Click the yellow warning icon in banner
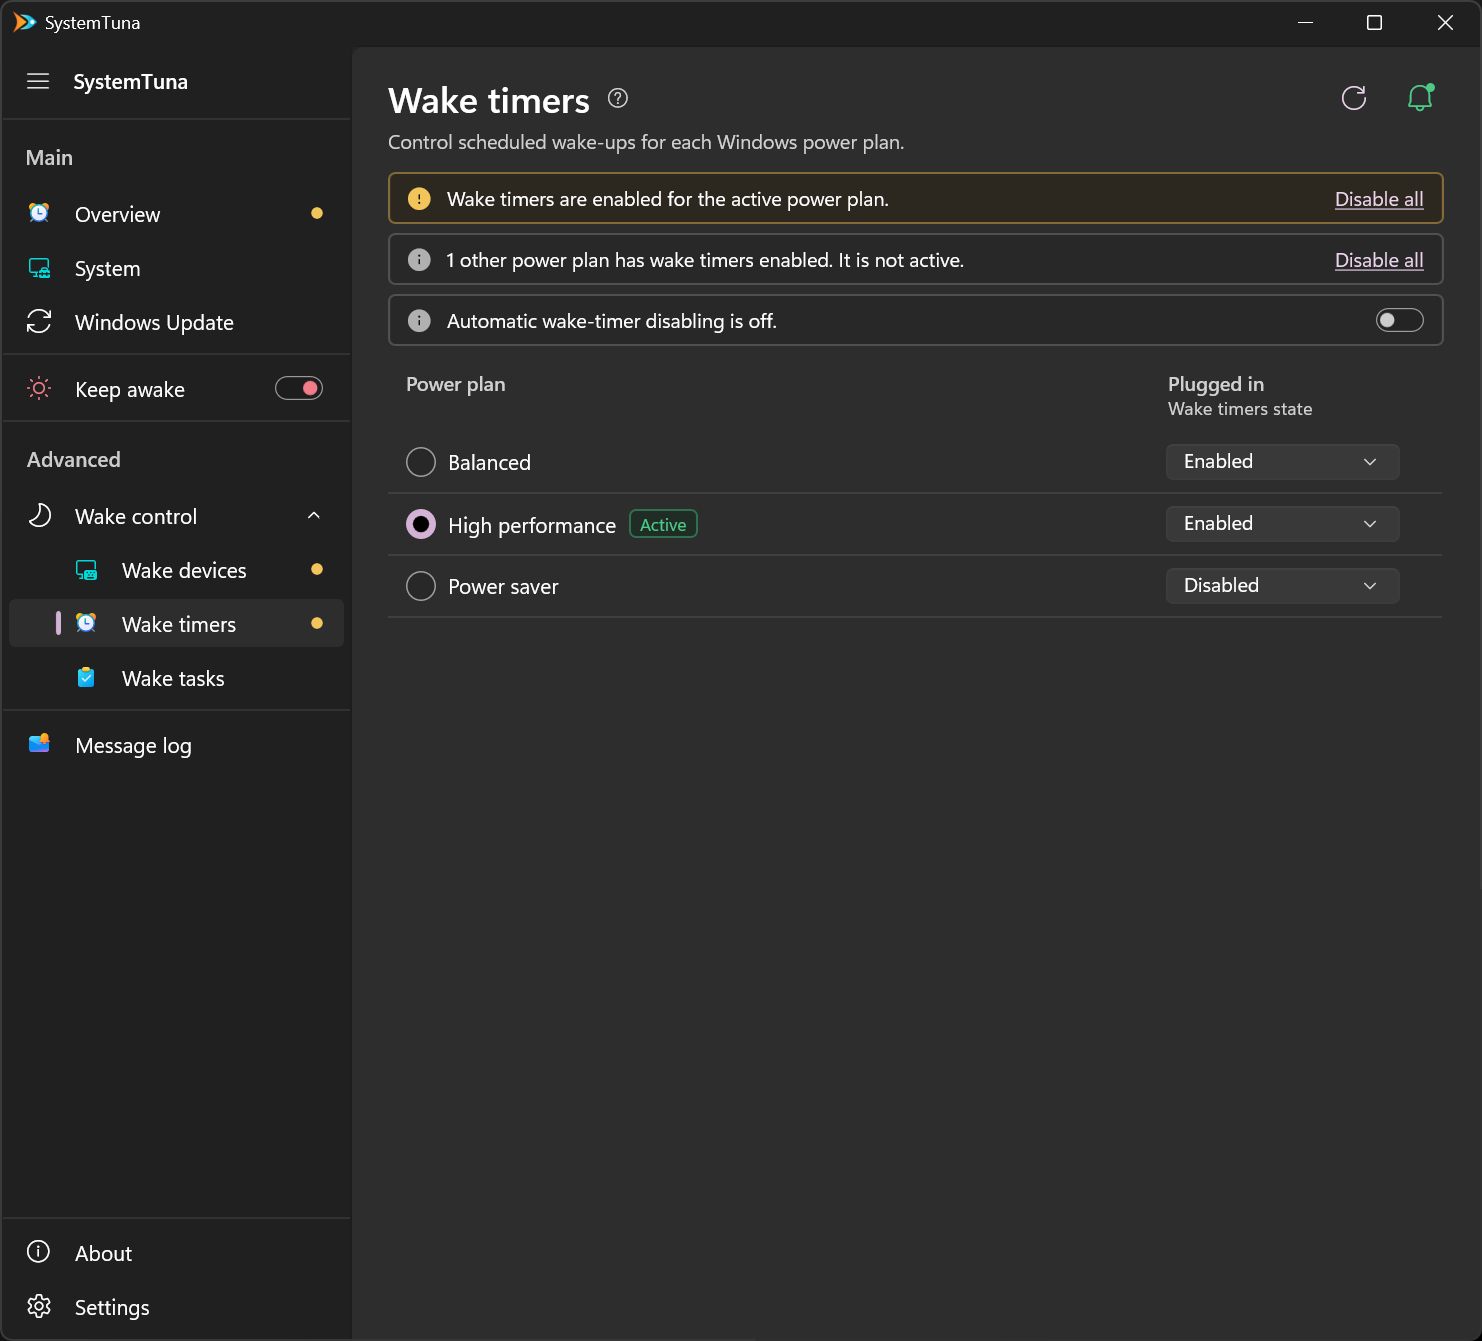This screenshot has width=1482, height=1341. coord(419,198)
